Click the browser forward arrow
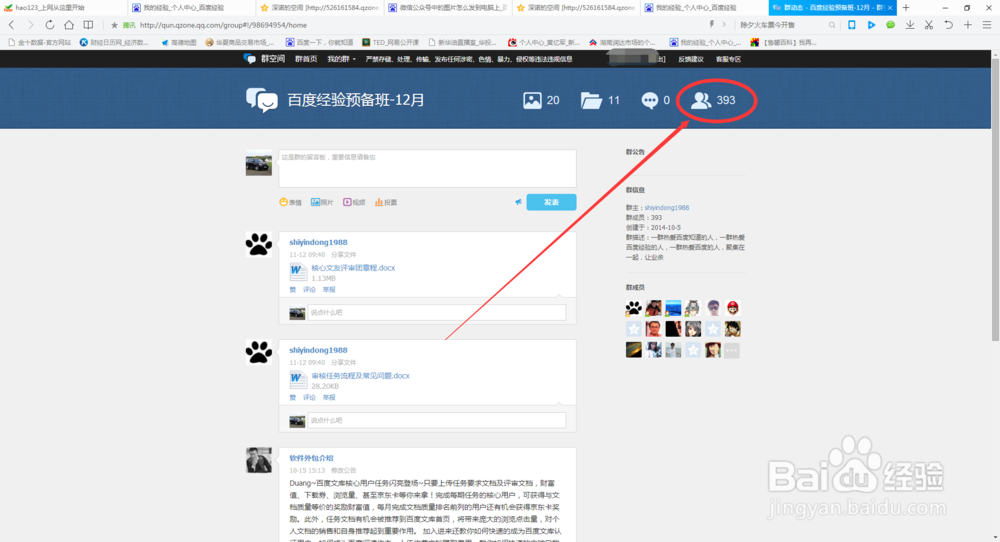Screen dimensions: 1000x542 [30, 25]
